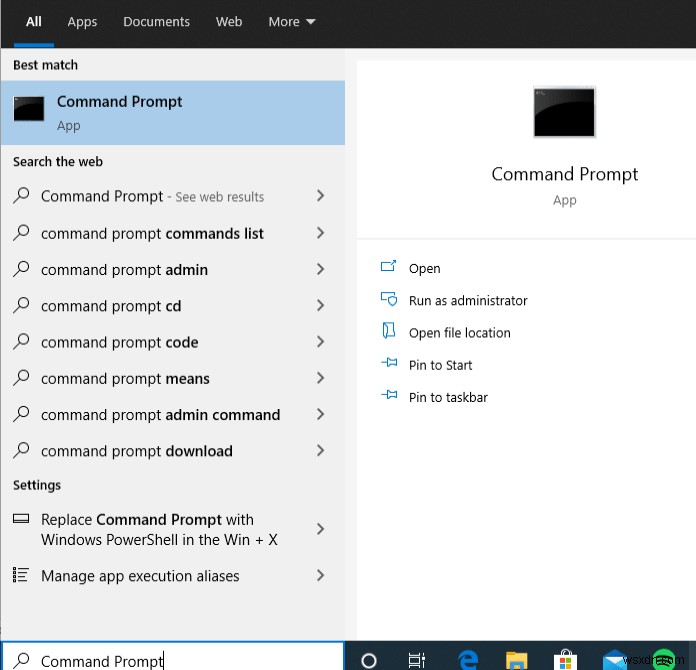Click the magnifier icon in the search box
Screen dimensions: 696x670
tap(21, 660)
